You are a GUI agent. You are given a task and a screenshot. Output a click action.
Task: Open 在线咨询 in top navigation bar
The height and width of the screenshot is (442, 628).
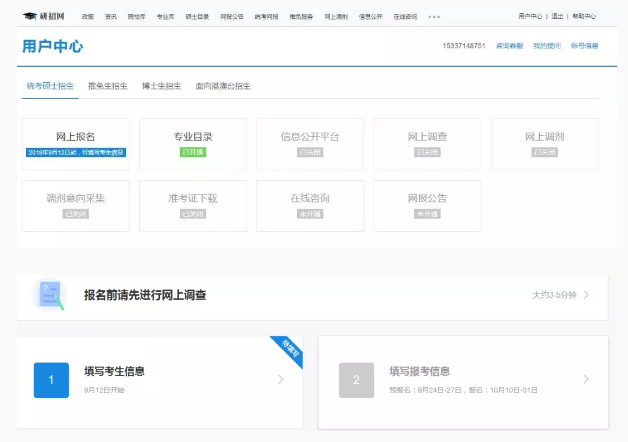[405, 17]
